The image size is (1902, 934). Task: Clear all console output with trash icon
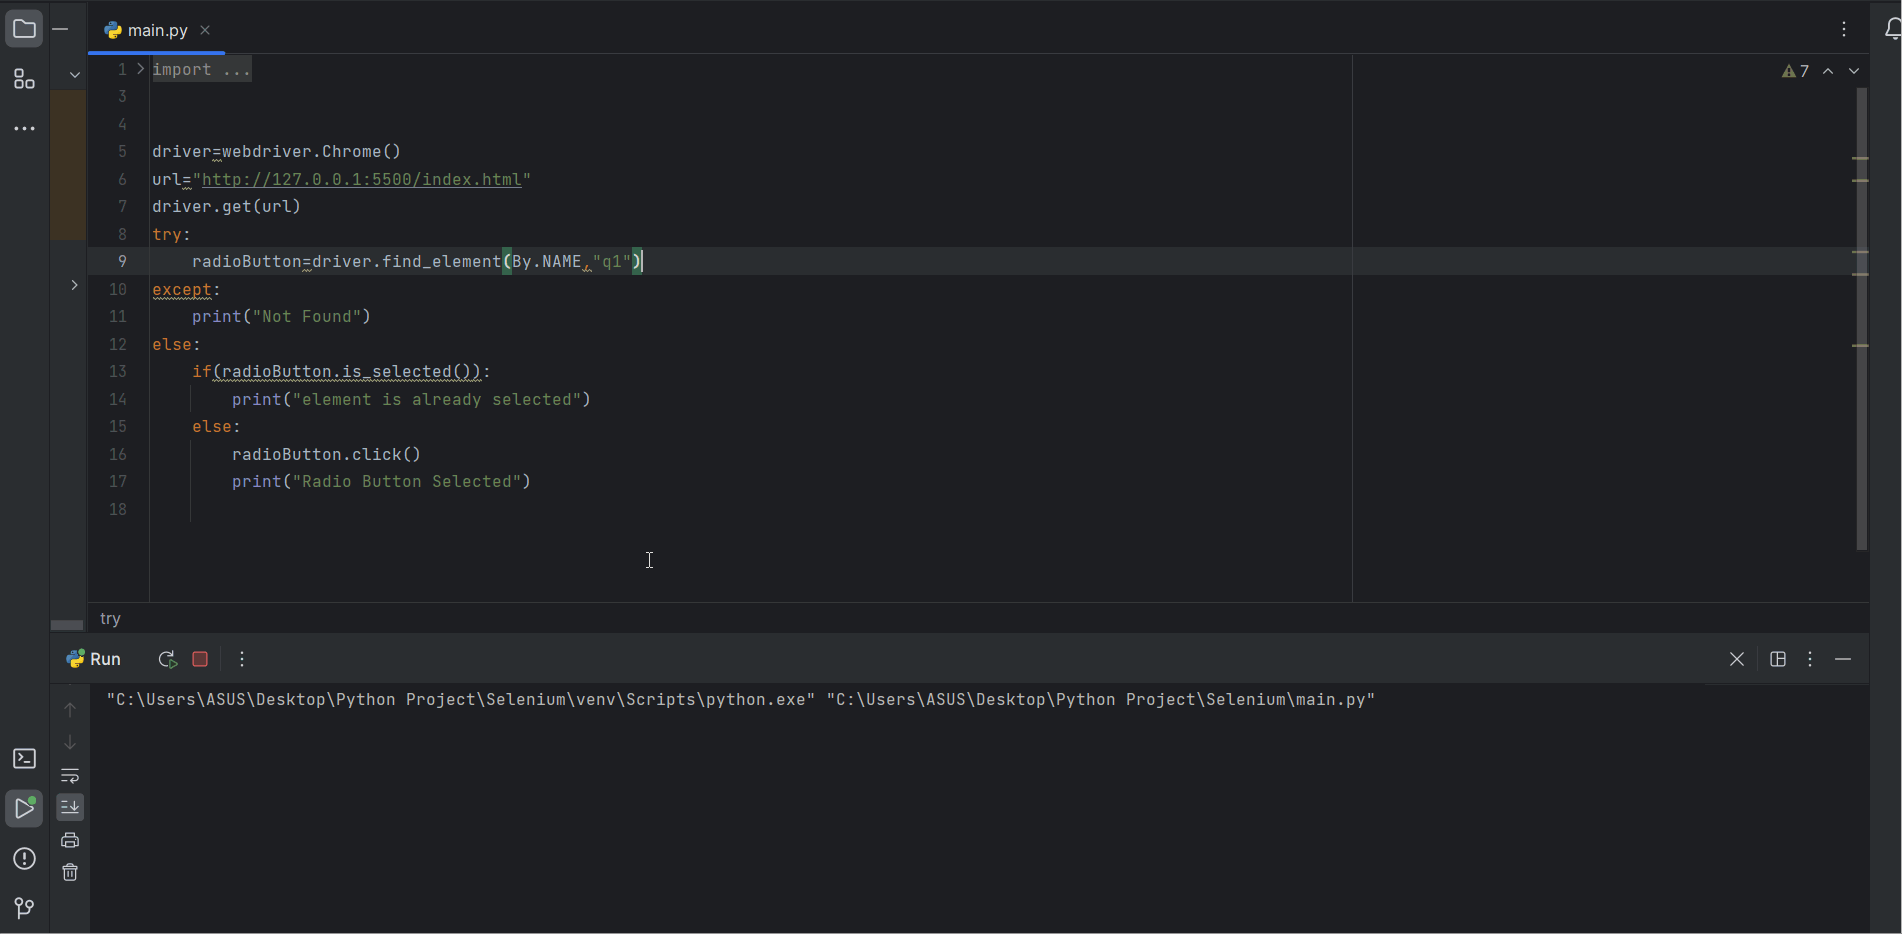click(70, 873)
